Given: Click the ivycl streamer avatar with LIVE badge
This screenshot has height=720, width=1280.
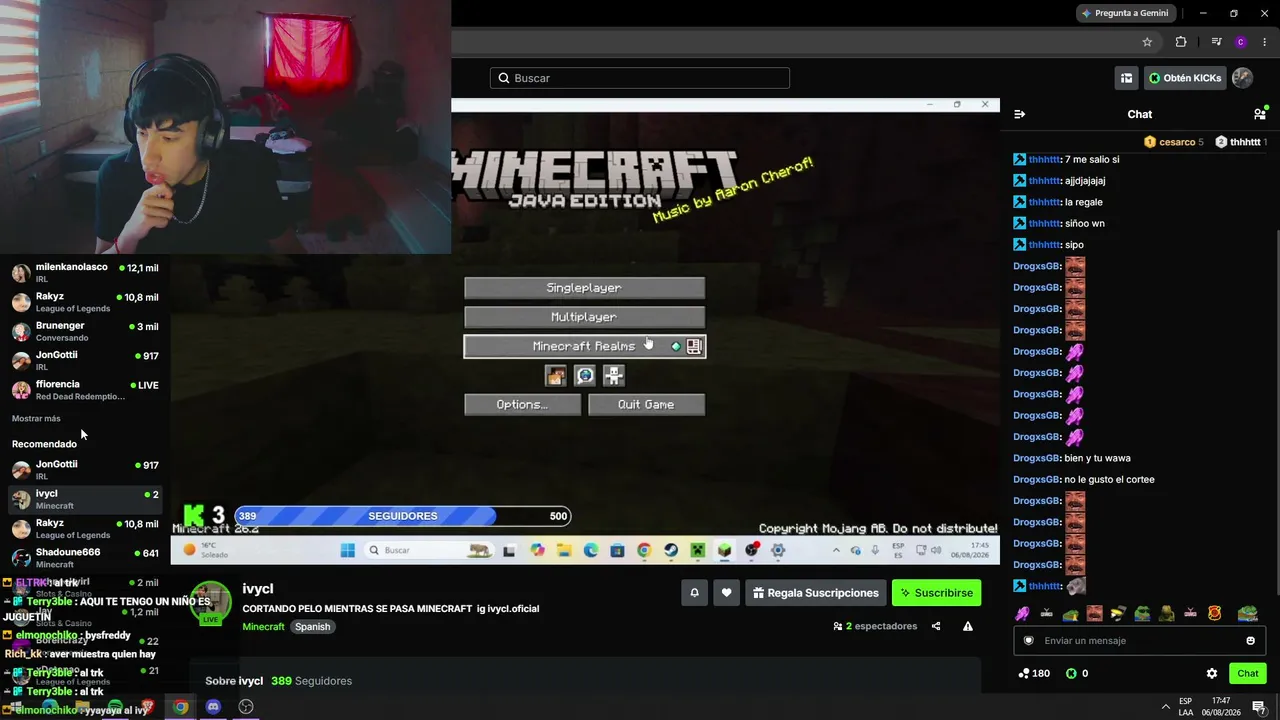Looking at the screenshot, I should point(211,603).
